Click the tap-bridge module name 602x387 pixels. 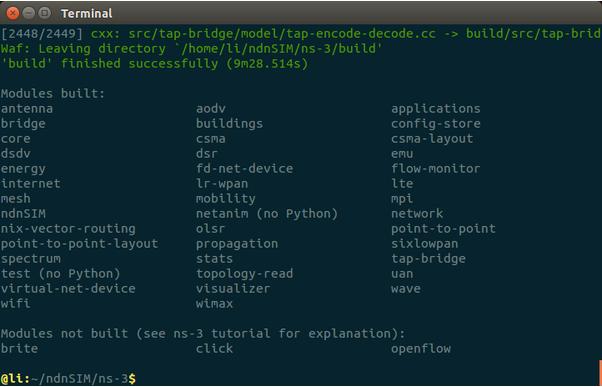[x=428, y=259]
